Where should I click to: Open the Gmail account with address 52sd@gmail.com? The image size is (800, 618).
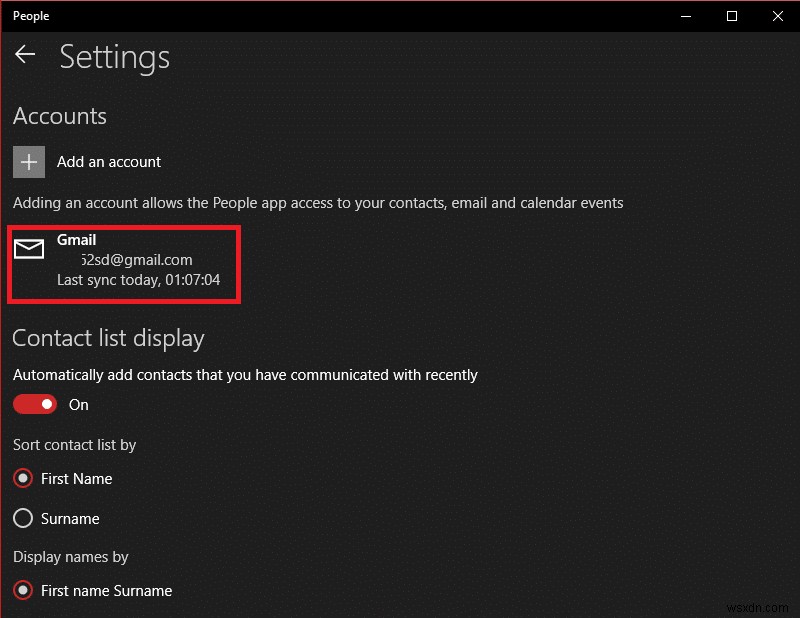pyautogui.click(x=124, y=264)
